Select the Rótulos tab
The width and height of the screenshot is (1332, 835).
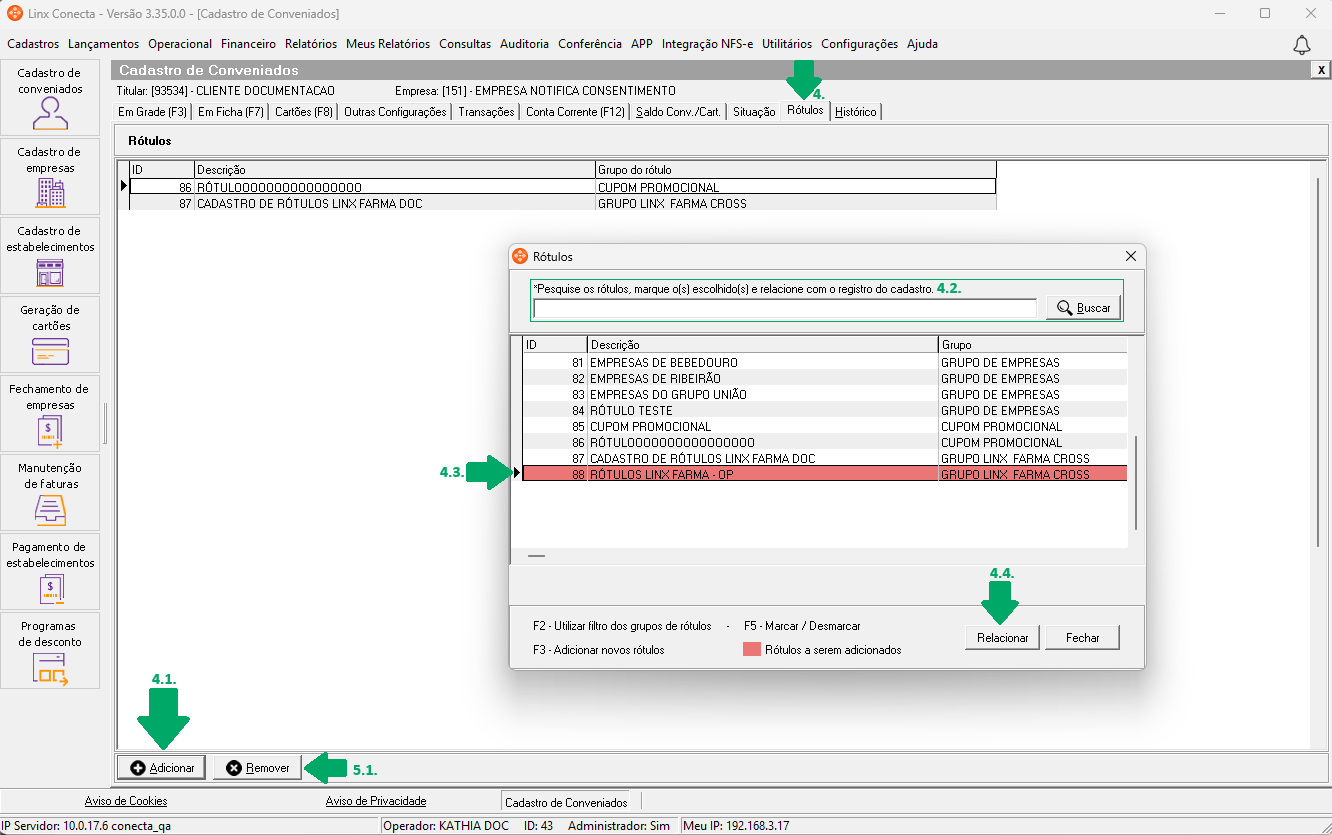tap(805, 110)
